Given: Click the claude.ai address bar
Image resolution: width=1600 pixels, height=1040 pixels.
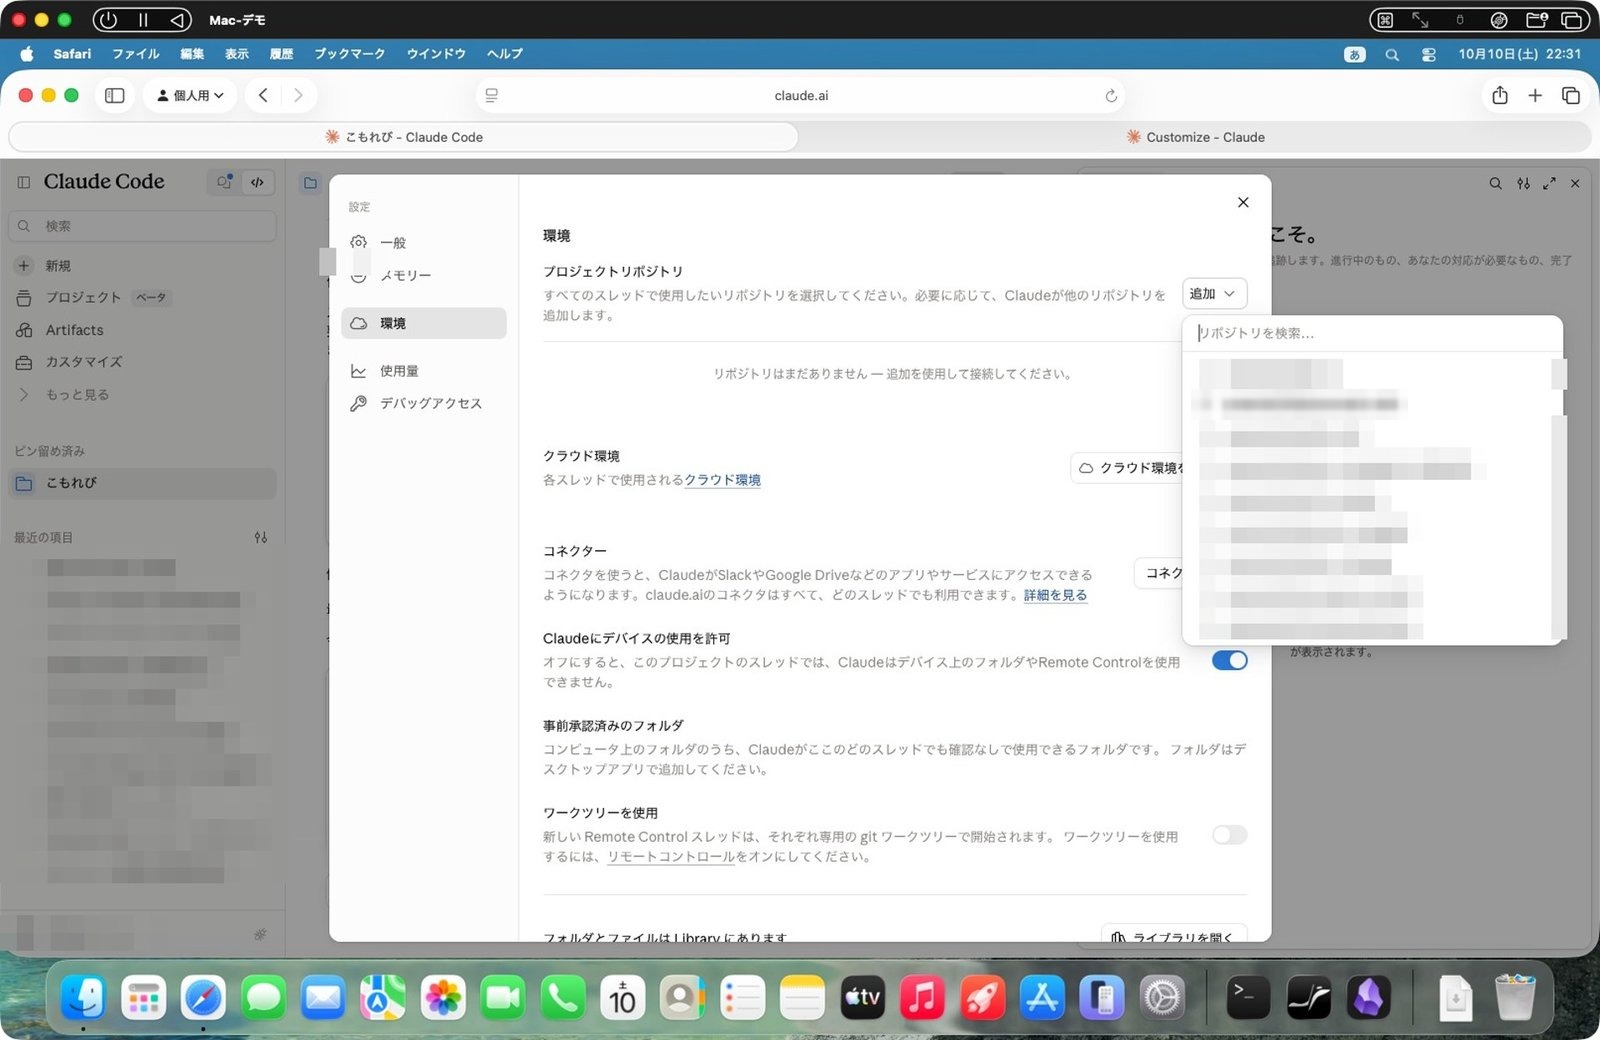Looking at the screenshot, I should (801, 96).
